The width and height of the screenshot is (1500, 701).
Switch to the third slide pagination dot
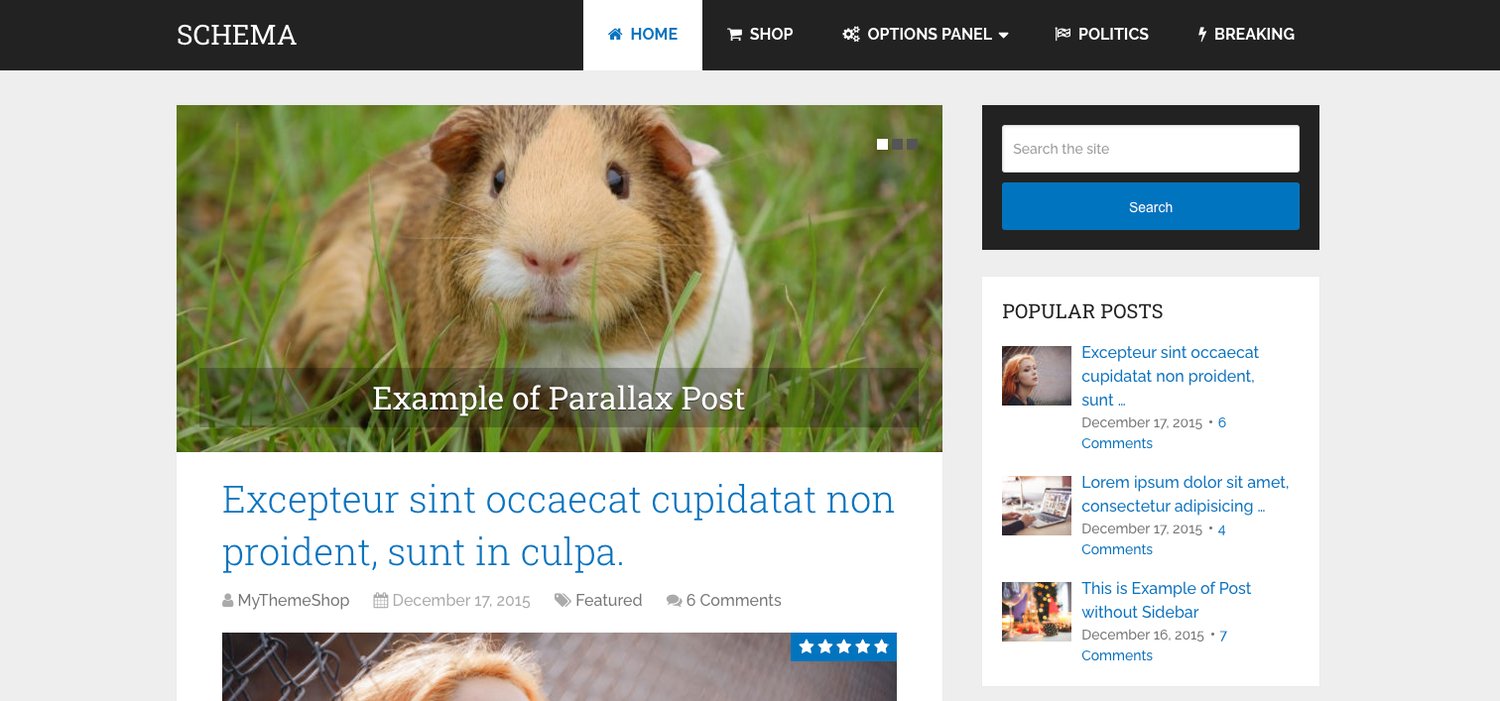click(x=912, y=144)
